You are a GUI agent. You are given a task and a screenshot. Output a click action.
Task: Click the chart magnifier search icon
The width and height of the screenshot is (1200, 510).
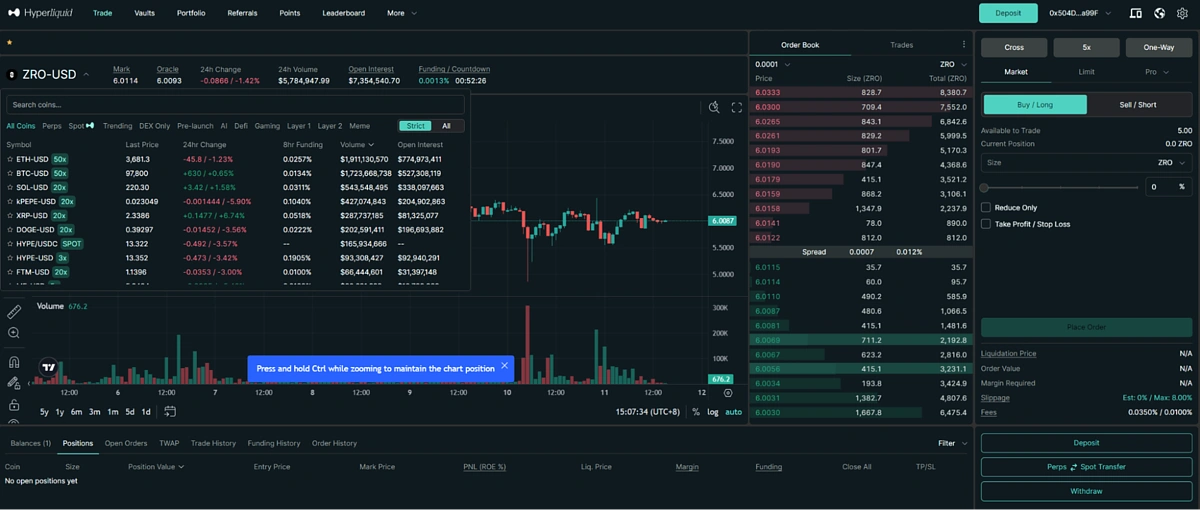714,108
